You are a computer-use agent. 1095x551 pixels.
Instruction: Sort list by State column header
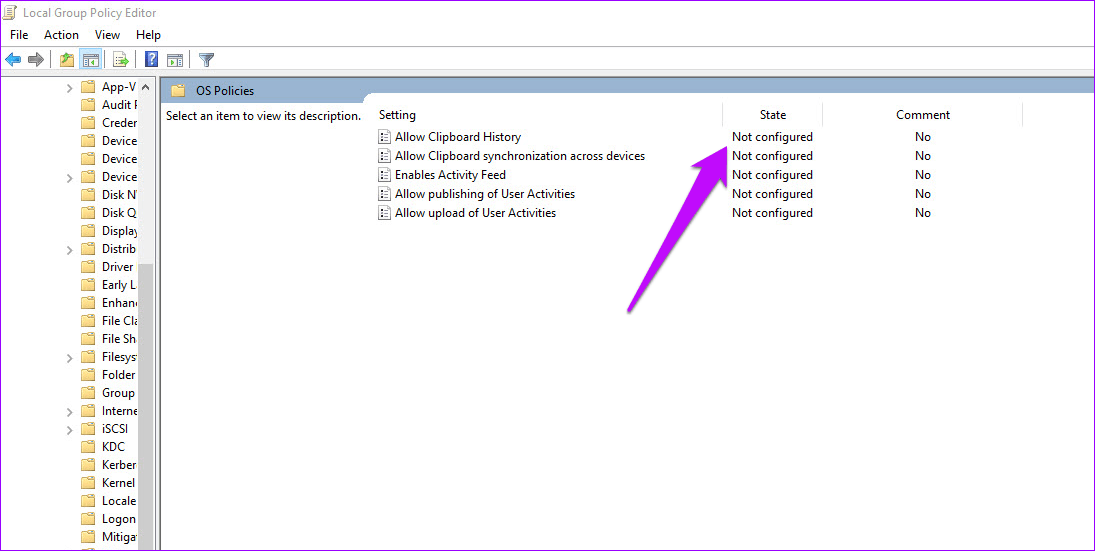coord(772,115)
